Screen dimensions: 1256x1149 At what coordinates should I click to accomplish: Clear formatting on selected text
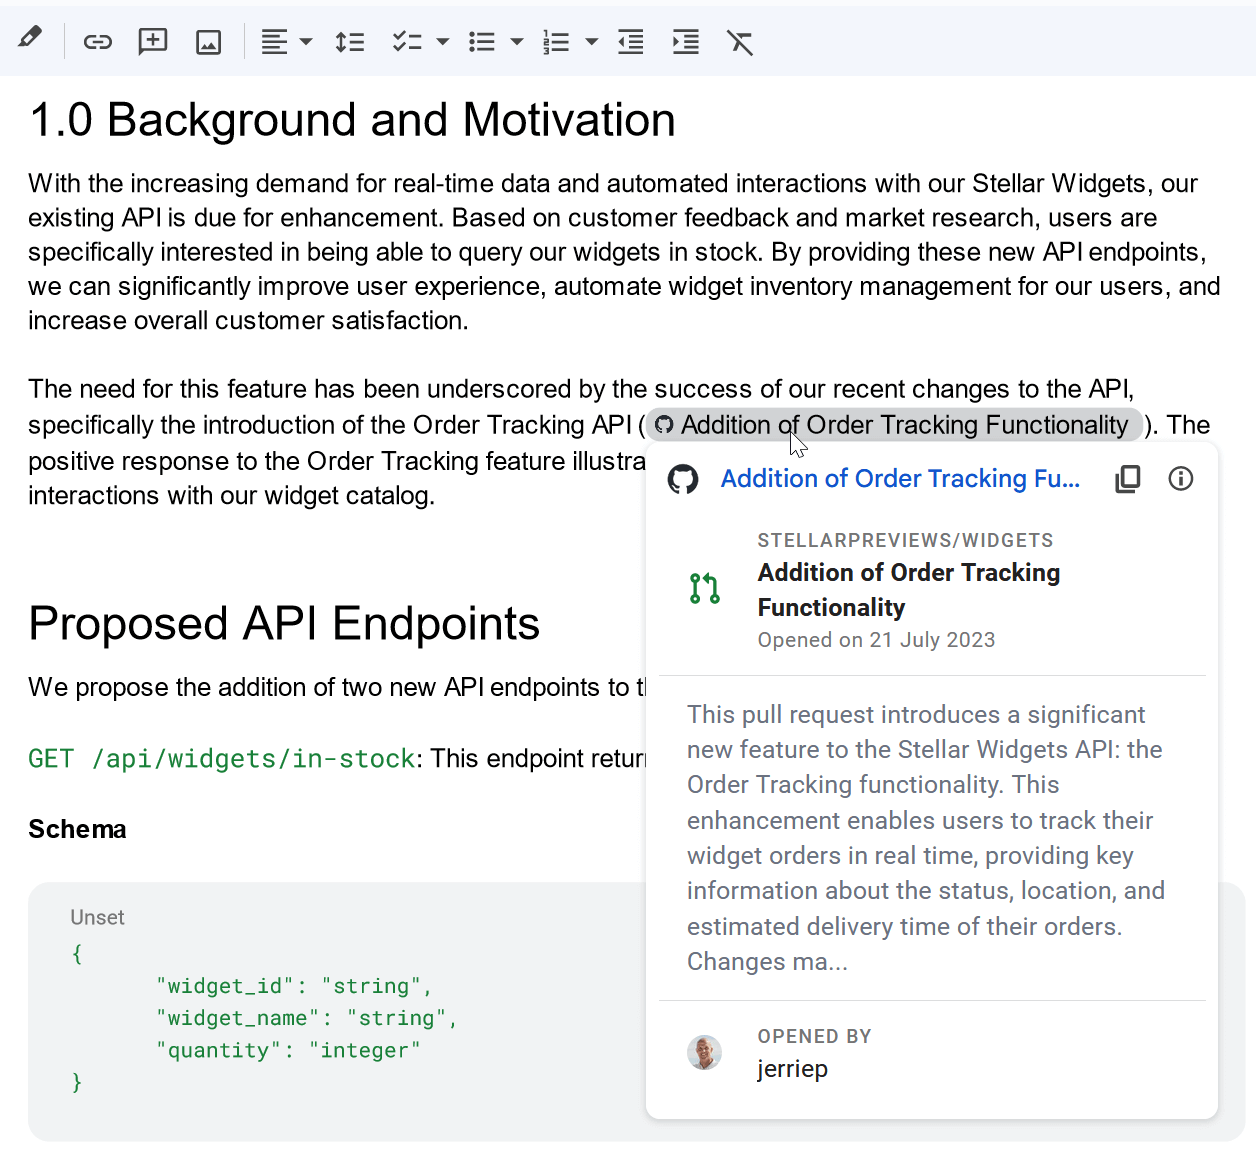740,42
